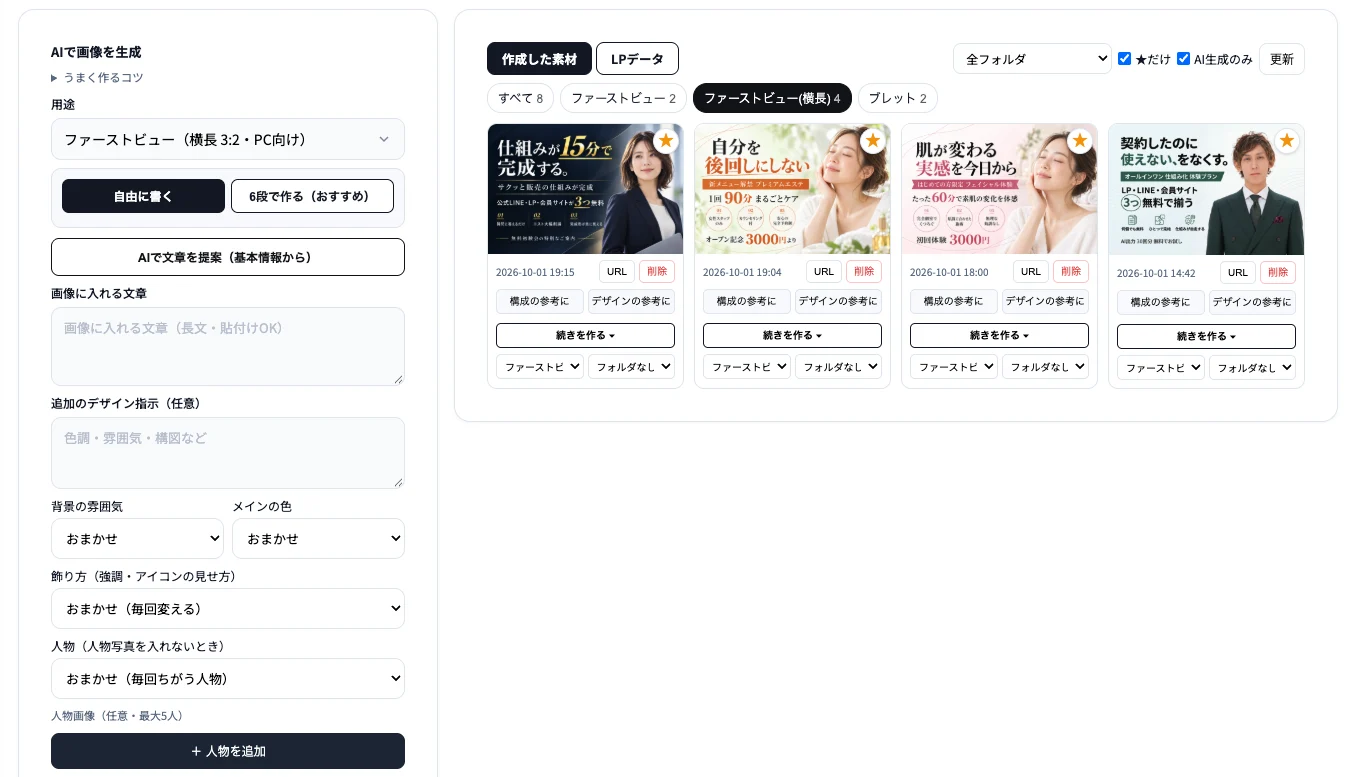
Task: Click the AIで文章を提案 button
Action: 228,257
